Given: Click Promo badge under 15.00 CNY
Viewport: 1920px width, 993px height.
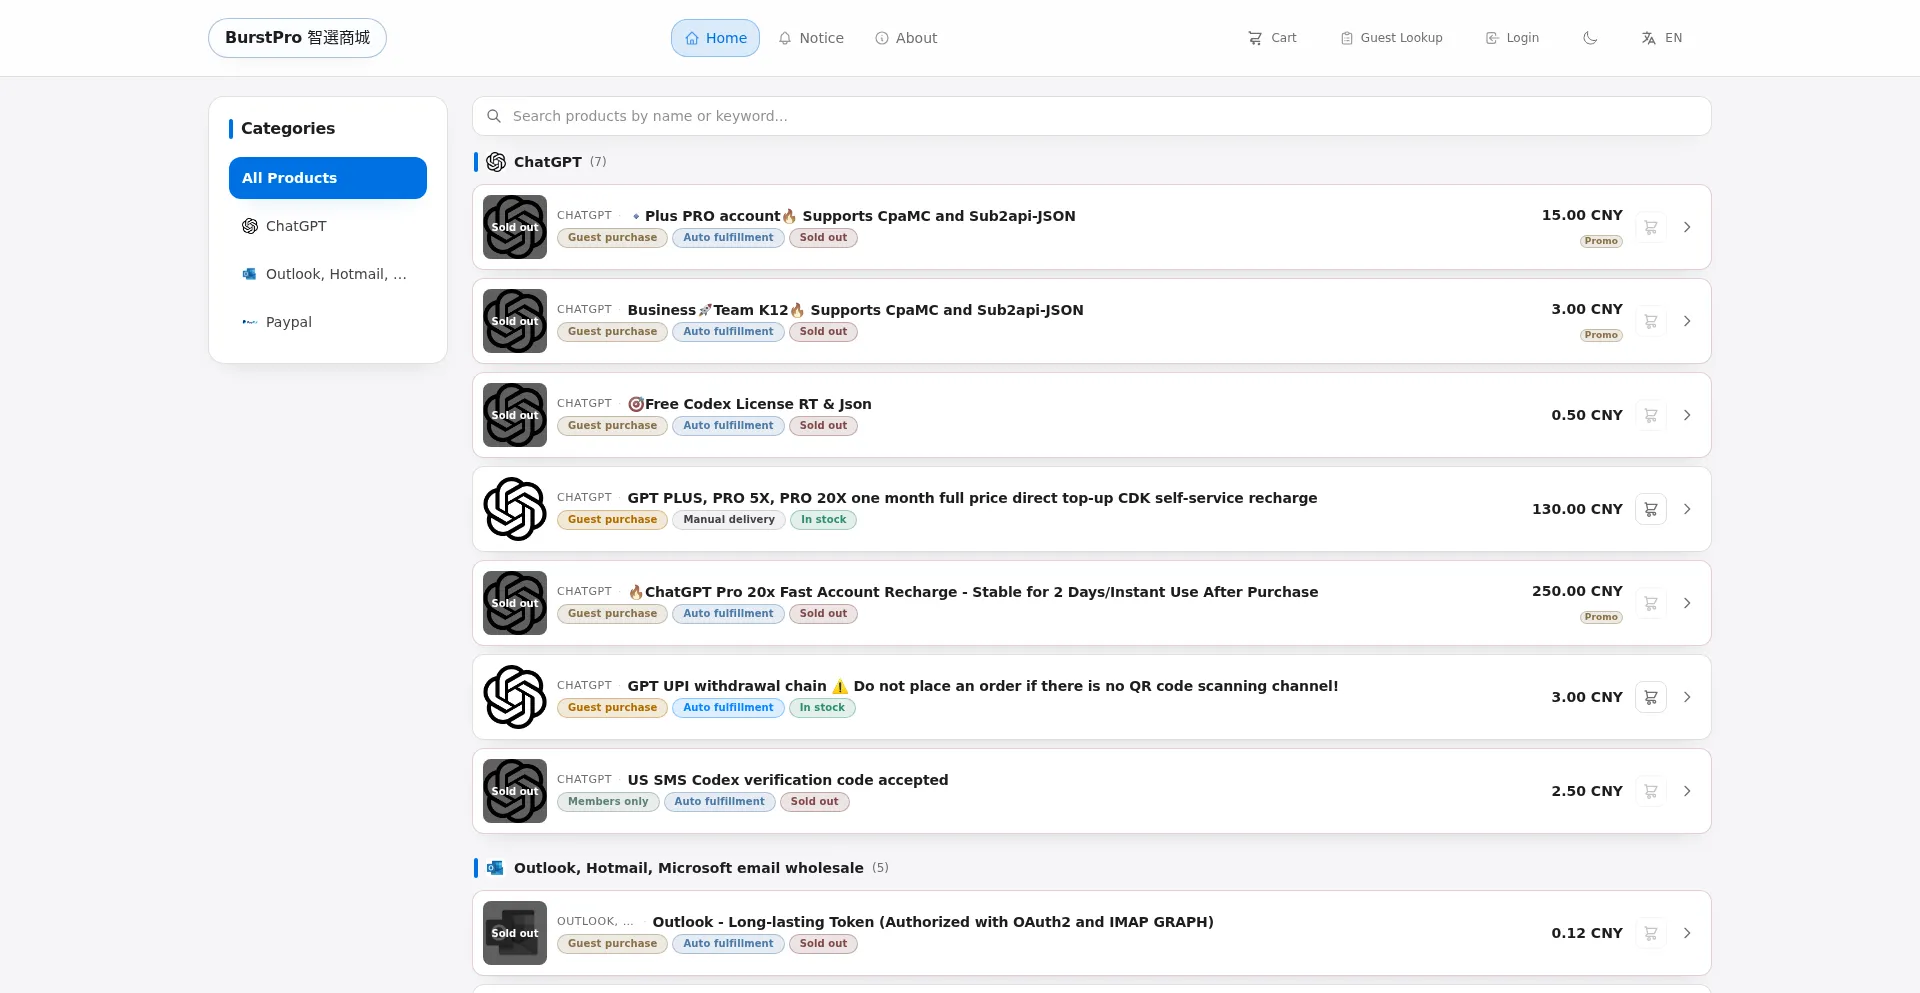Looking at the screenshot, I should tap(1601, 241).
